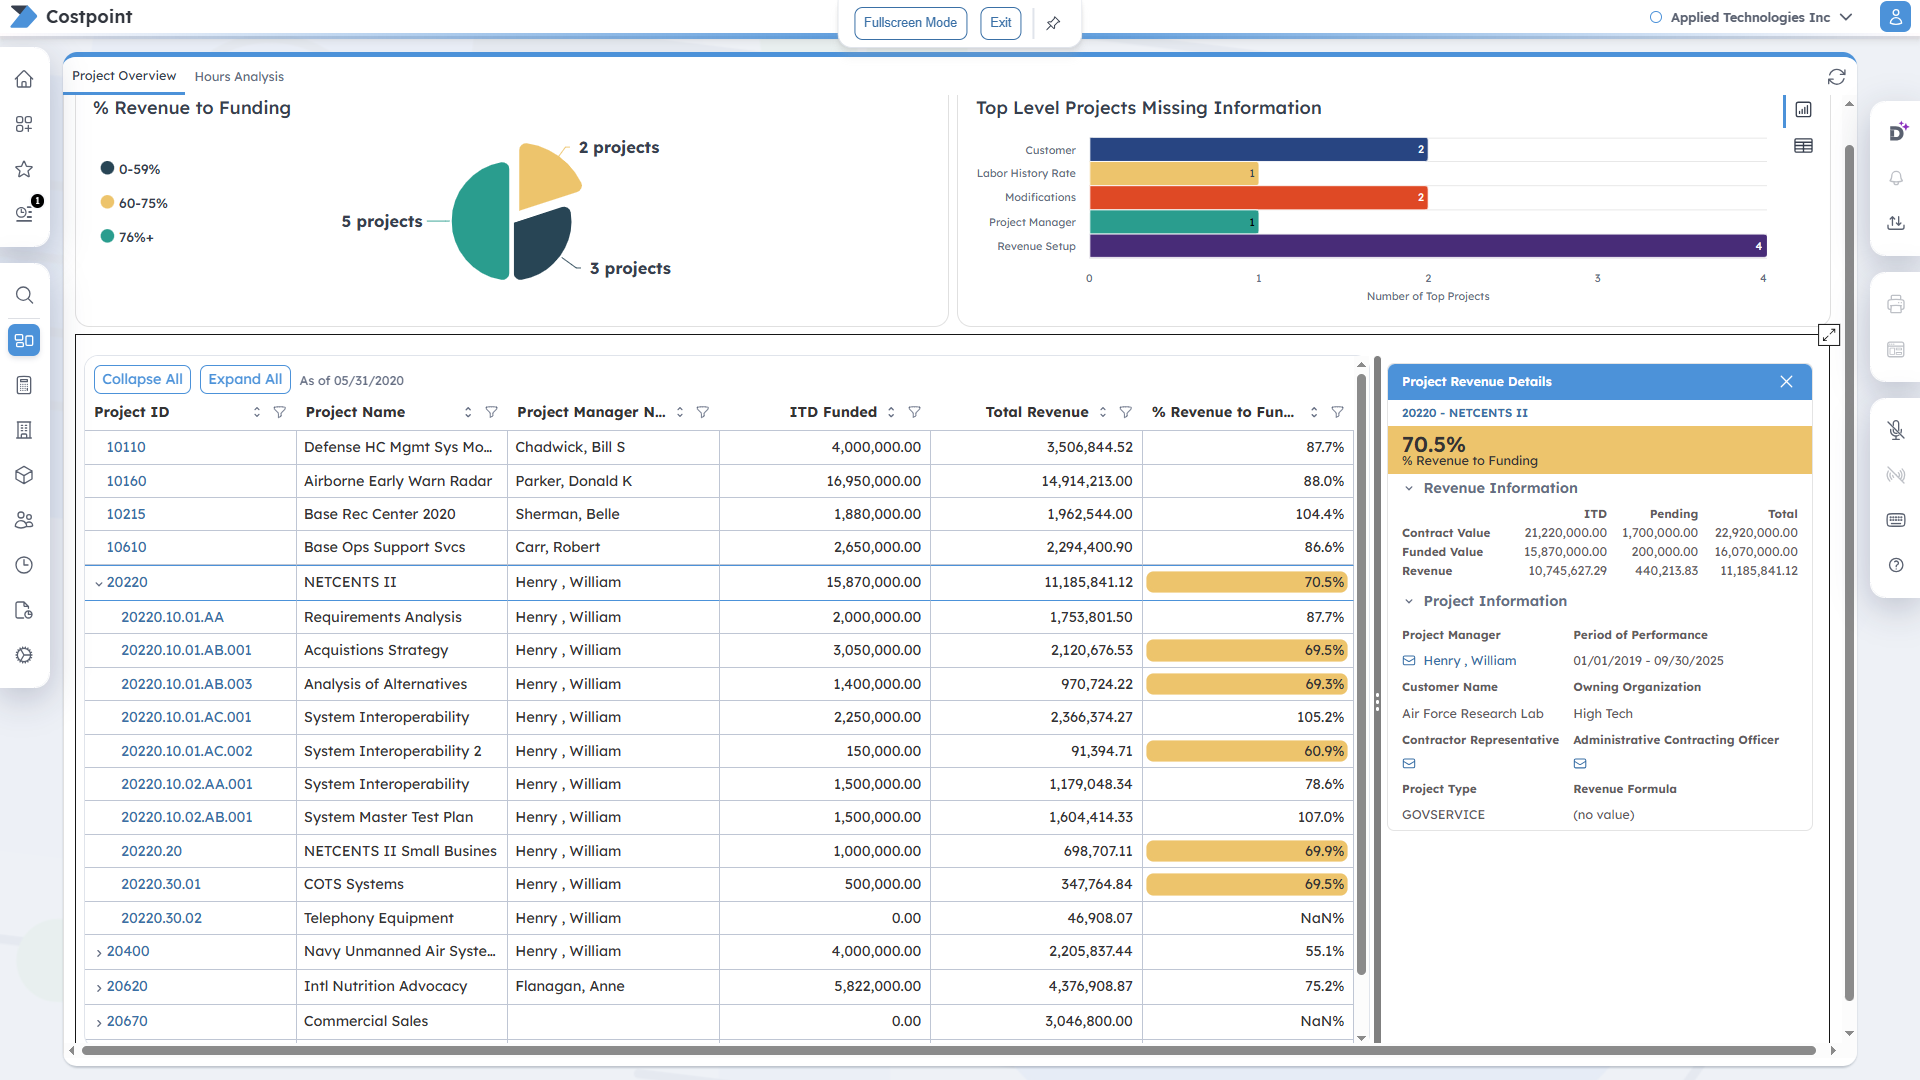Switch to Hours Analysis tab
Screen dimensions: 1920x1080
point(239,77)
